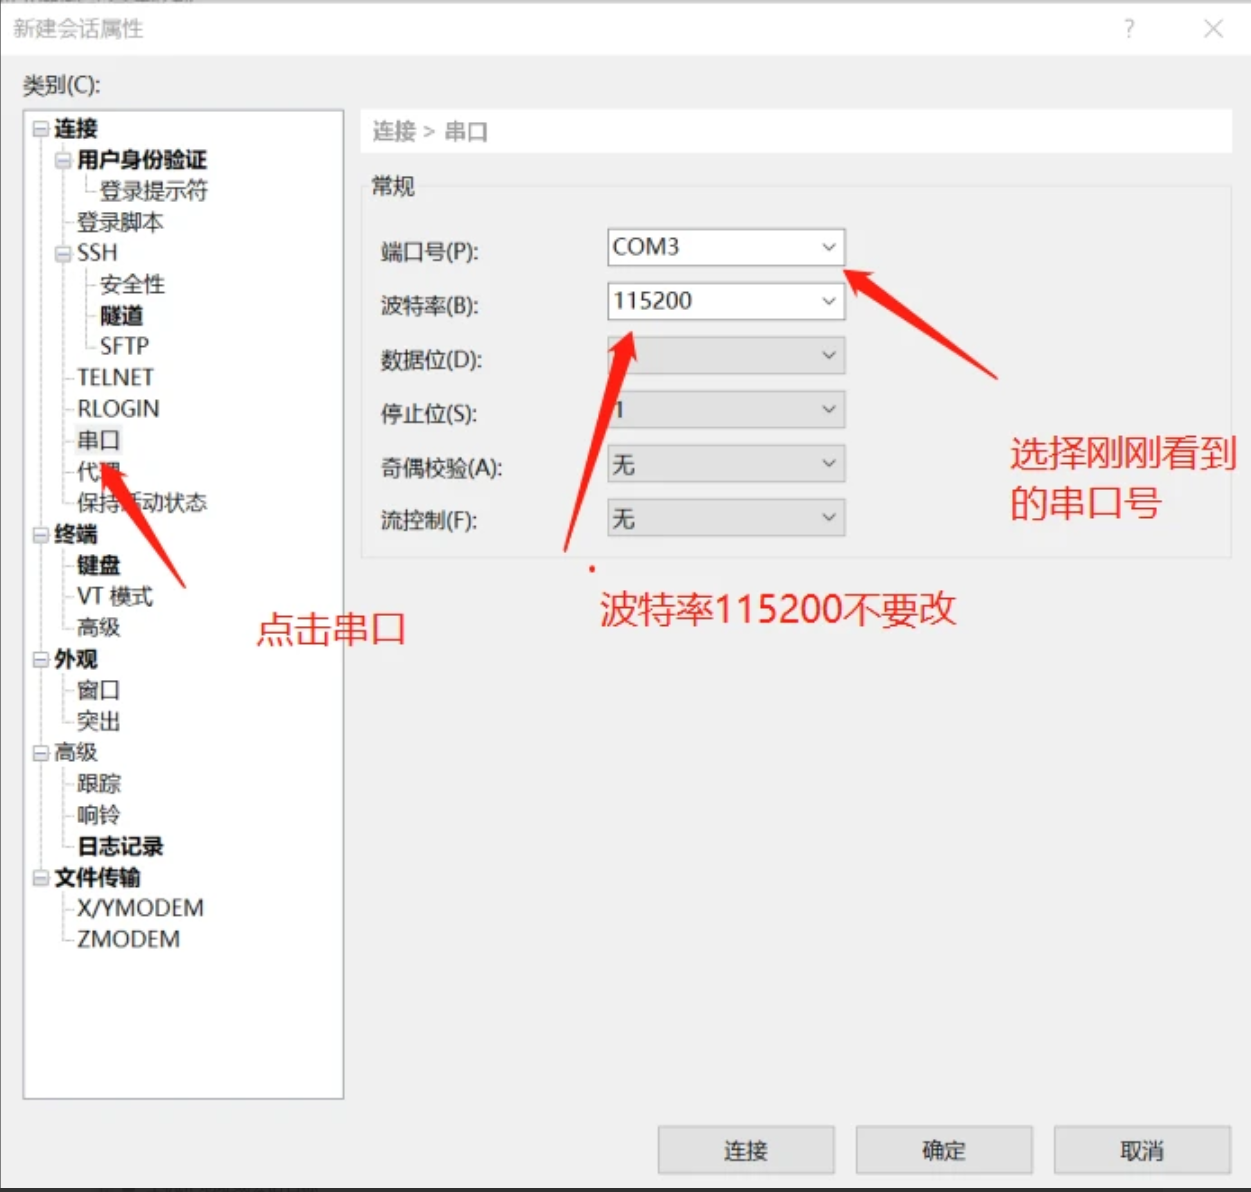This screenshot has height=1192, width=1251.
Task: Select 突出 tree item
Action: (98, 722)
